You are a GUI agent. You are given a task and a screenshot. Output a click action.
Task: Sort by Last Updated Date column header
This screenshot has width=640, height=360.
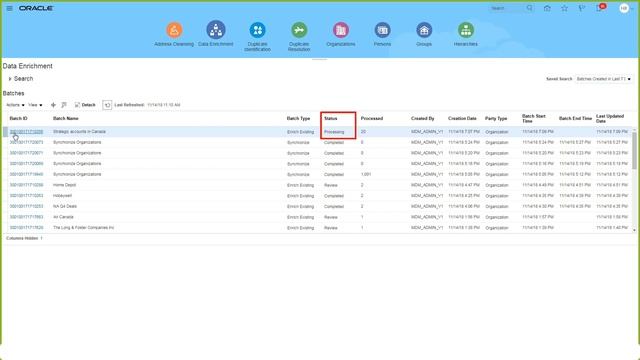(610, 118)
